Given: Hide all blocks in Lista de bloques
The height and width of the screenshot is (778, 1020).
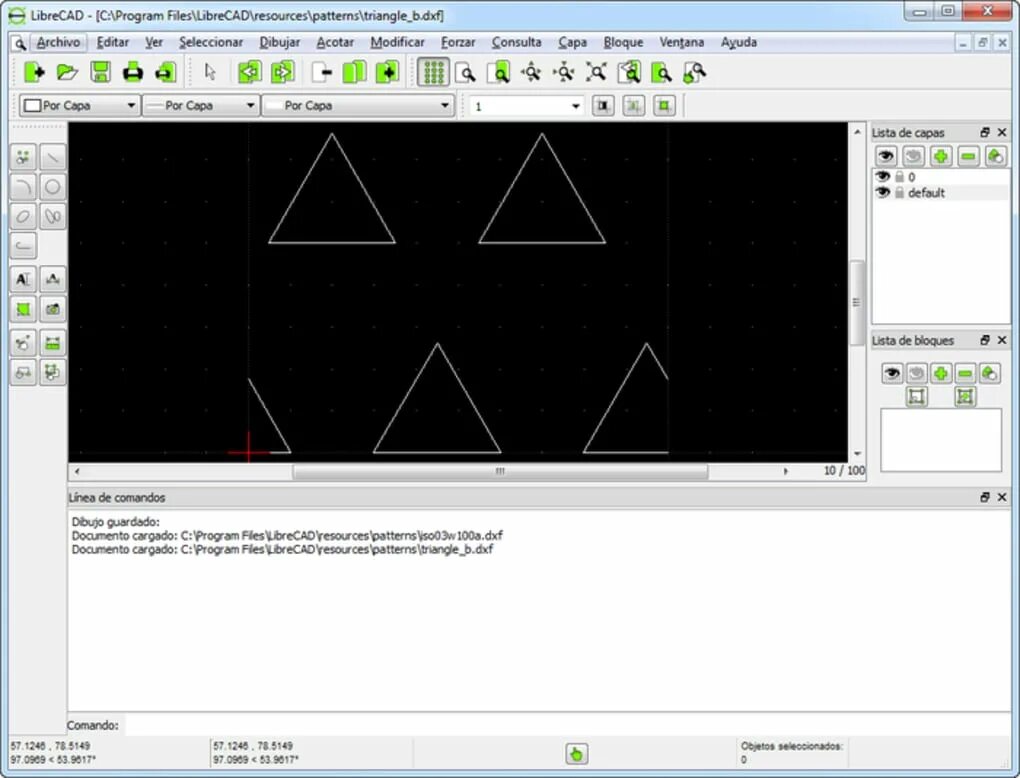Looking at the screenshot, I should [x=916, y=373].
